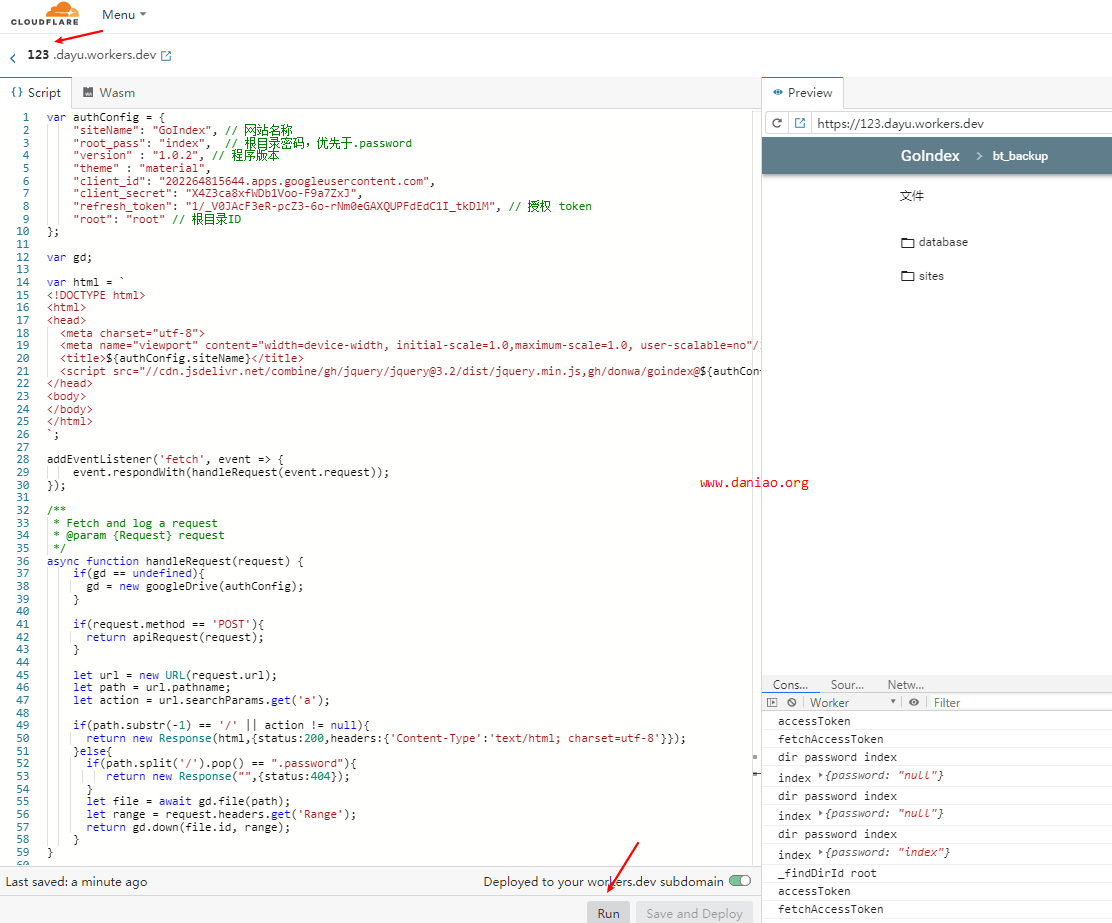The width and height of the screenshot is (1112, 923).
Task: Select the Preview tab
Action: 803,93
